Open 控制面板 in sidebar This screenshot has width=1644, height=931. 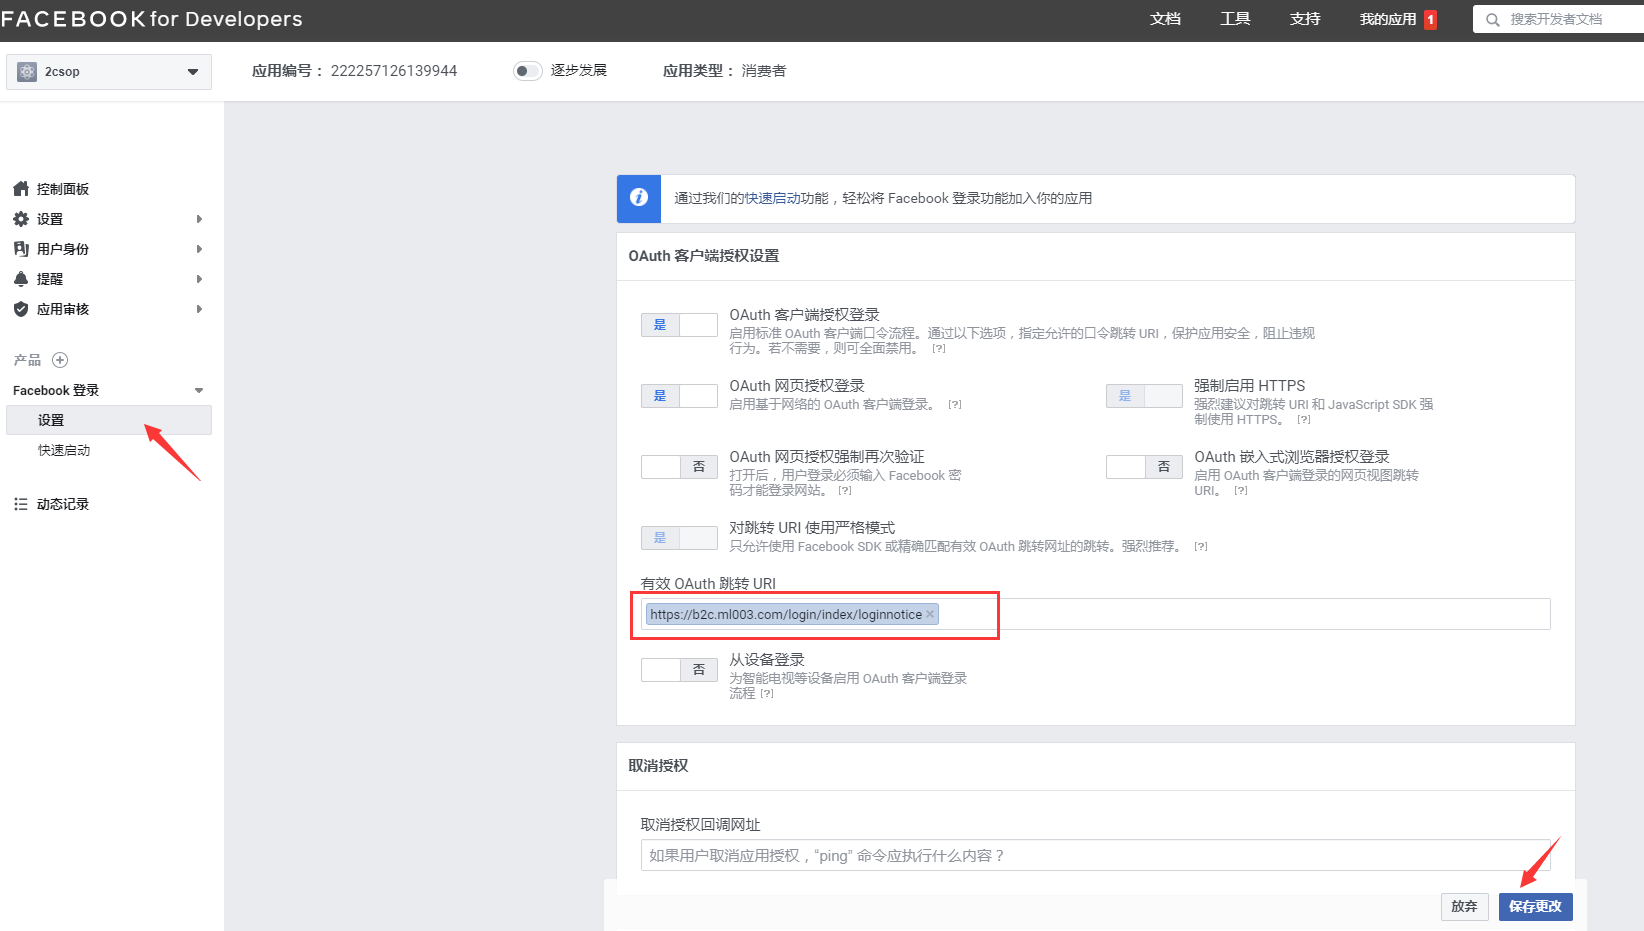[x=63, y=189]
